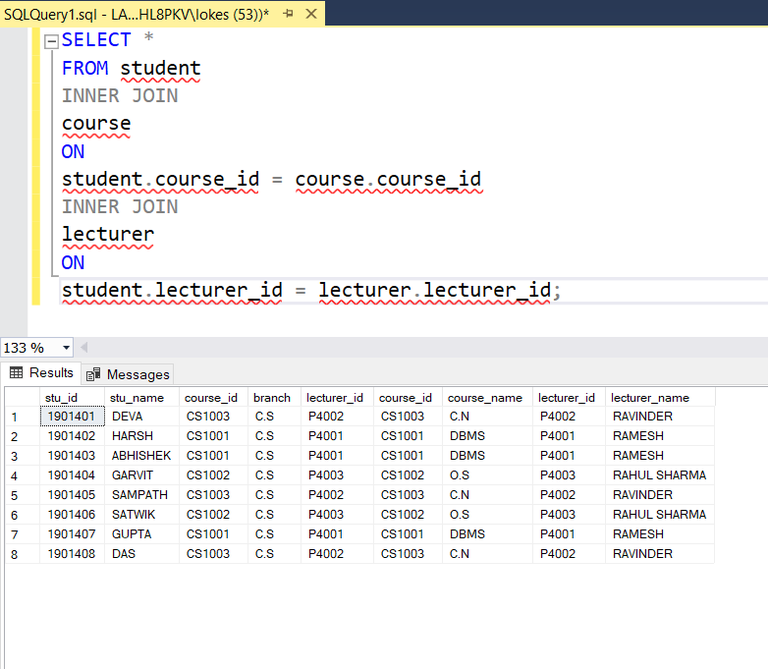Click the GUPTA student name cell

coord(142,534)
